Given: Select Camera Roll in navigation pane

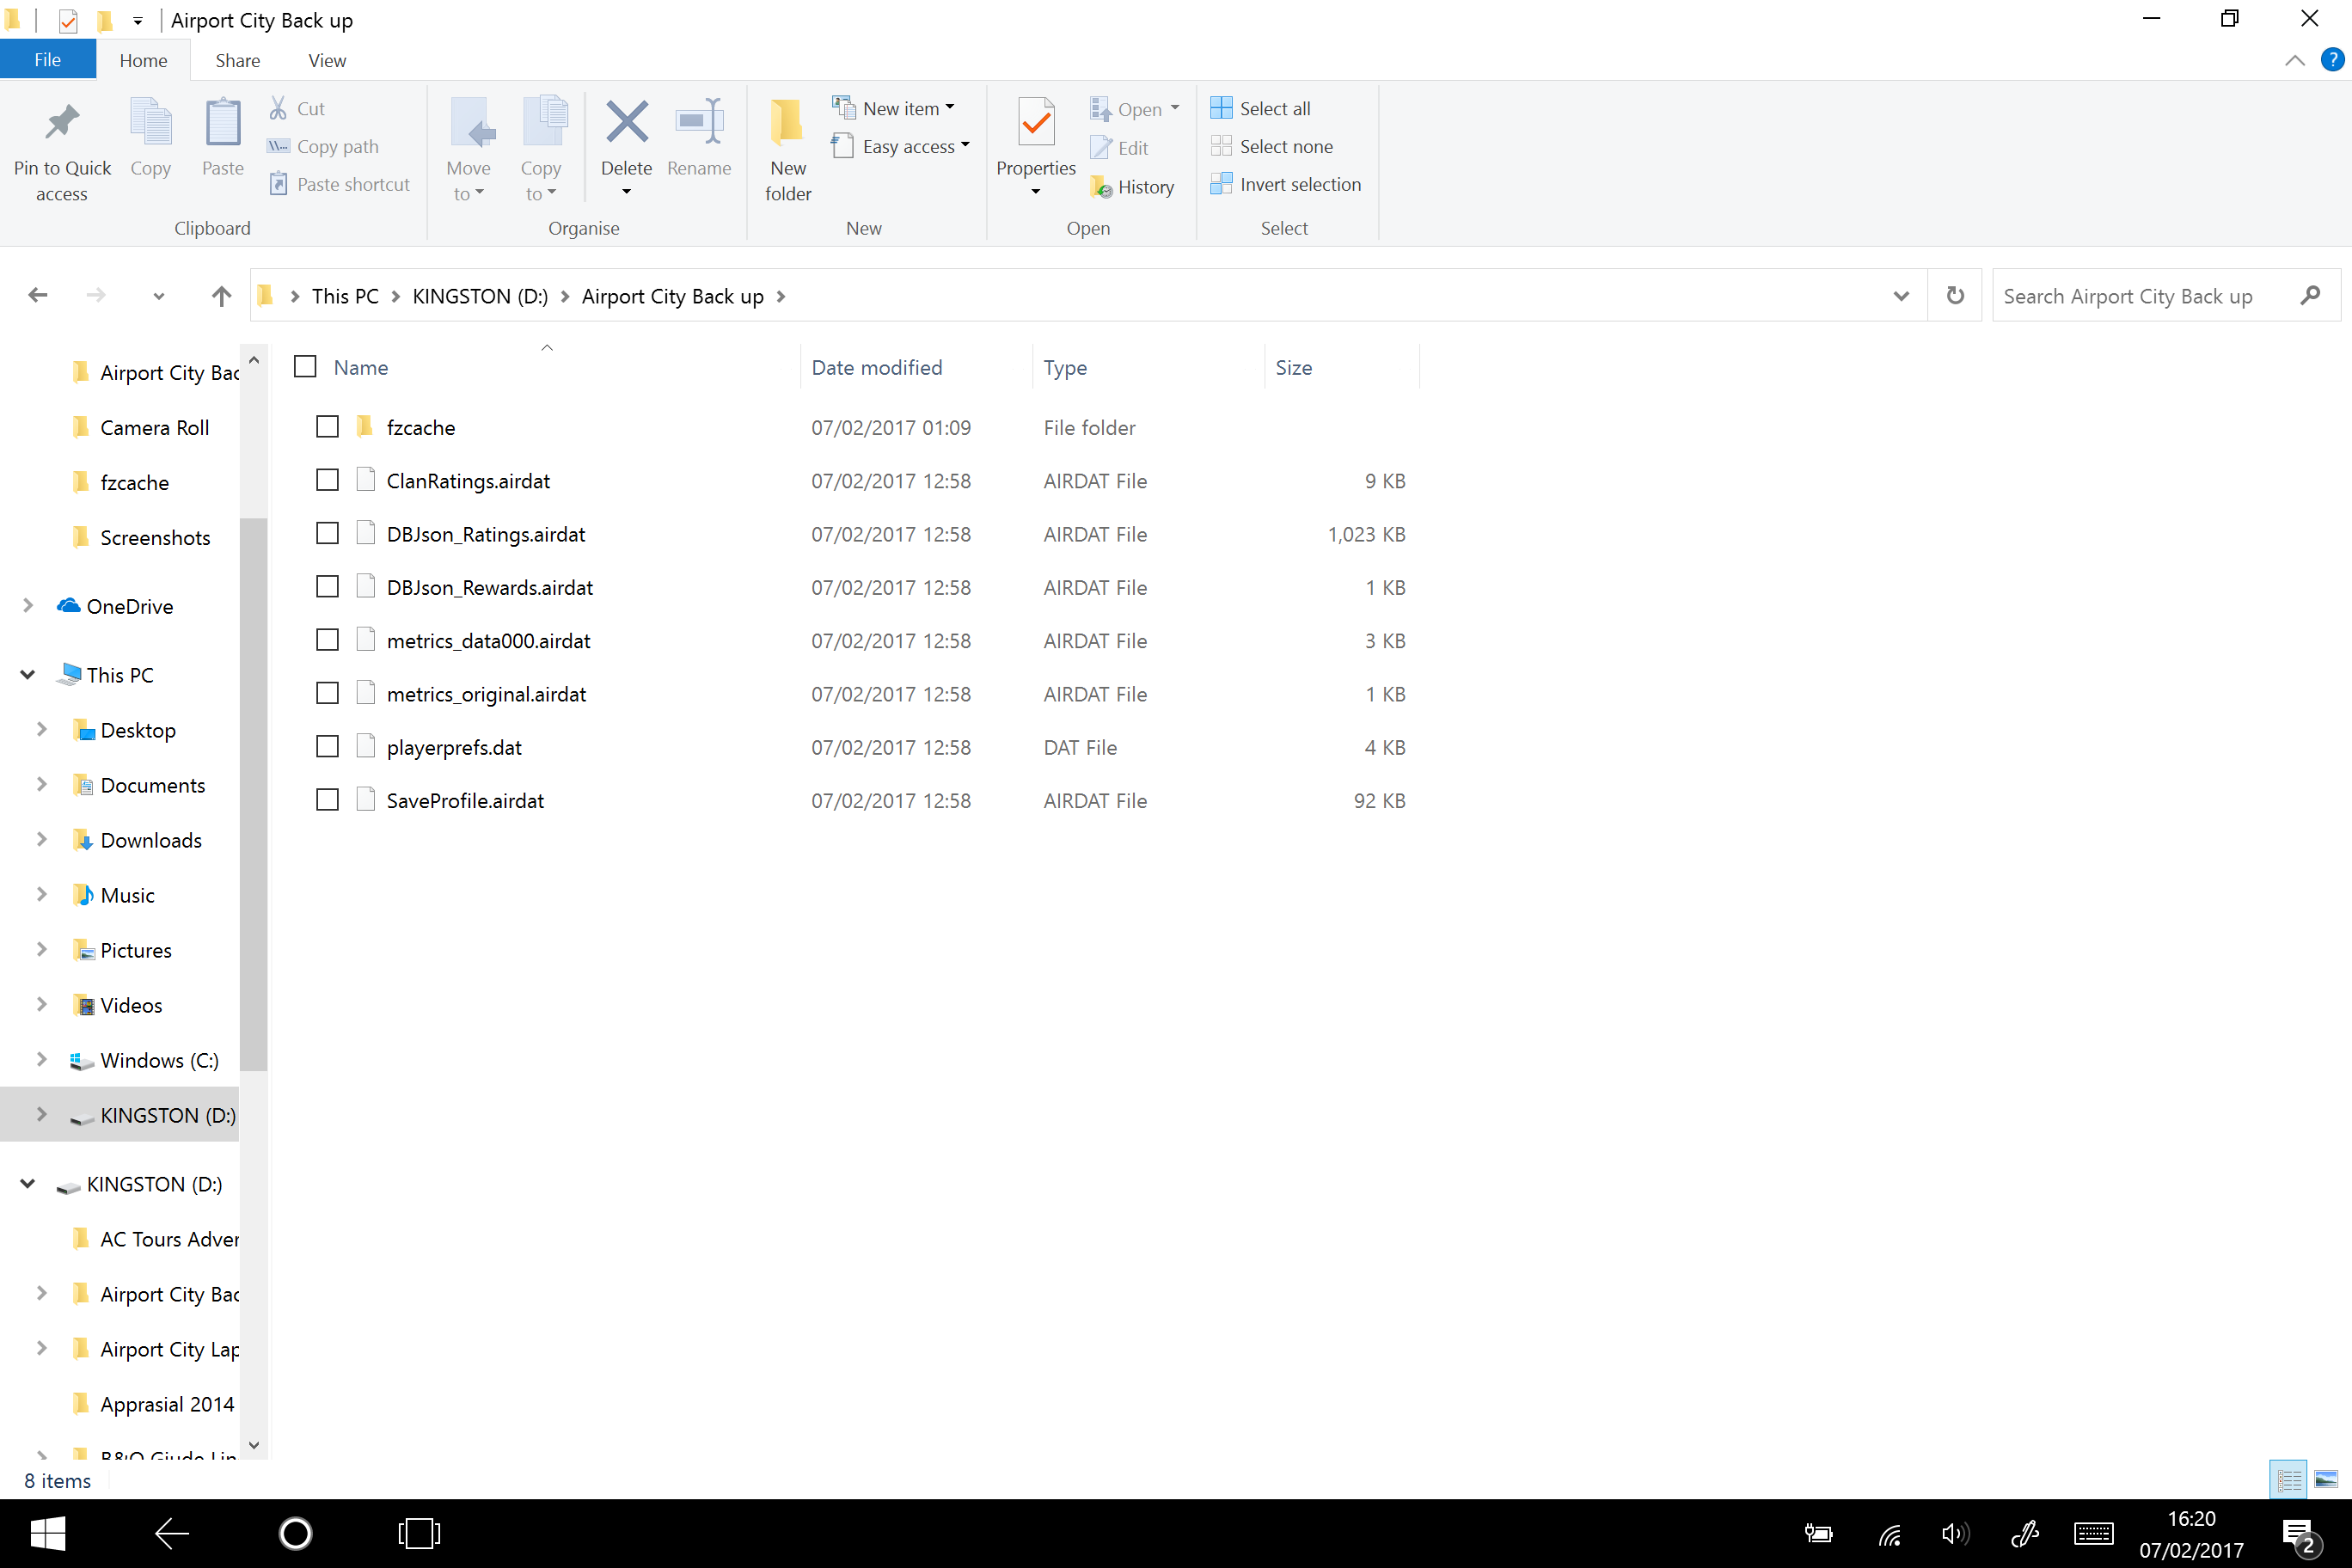Looking at the screenshot, I should pyautogui.click(x=154, y=427).
